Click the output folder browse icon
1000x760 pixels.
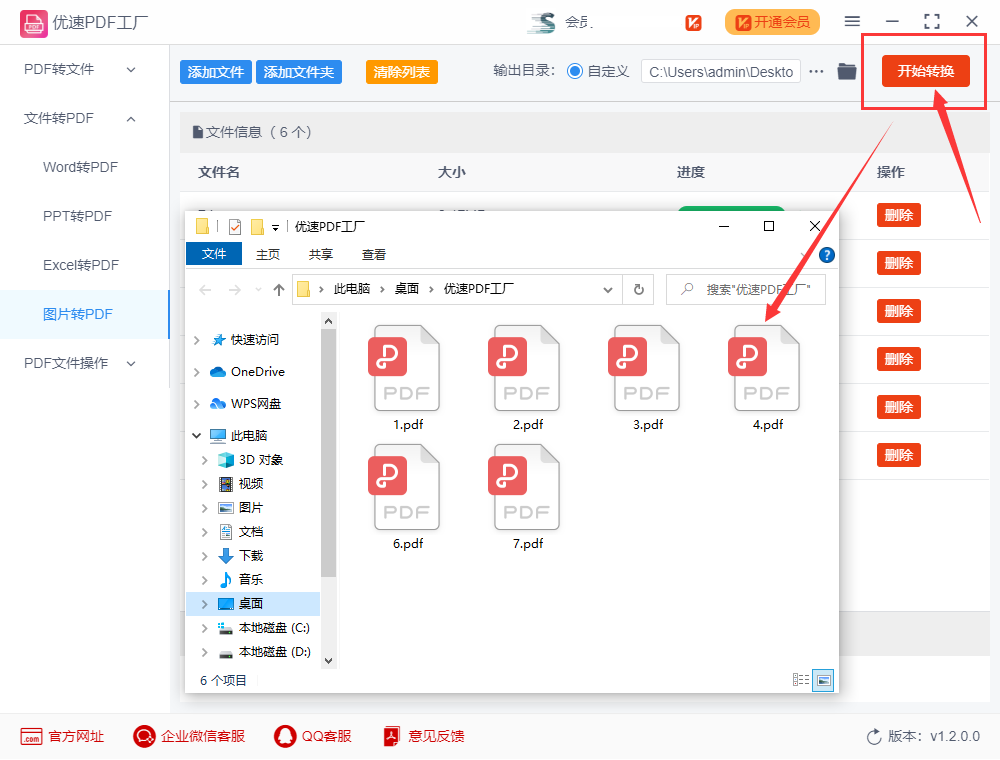pyautogui.click(x=846, y=71)
